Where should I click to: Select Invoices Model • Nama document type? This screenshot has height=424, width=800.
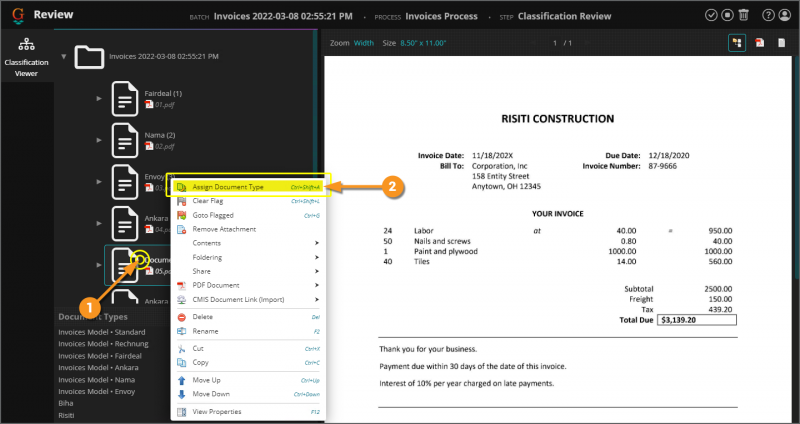click(x=96, y=380)
